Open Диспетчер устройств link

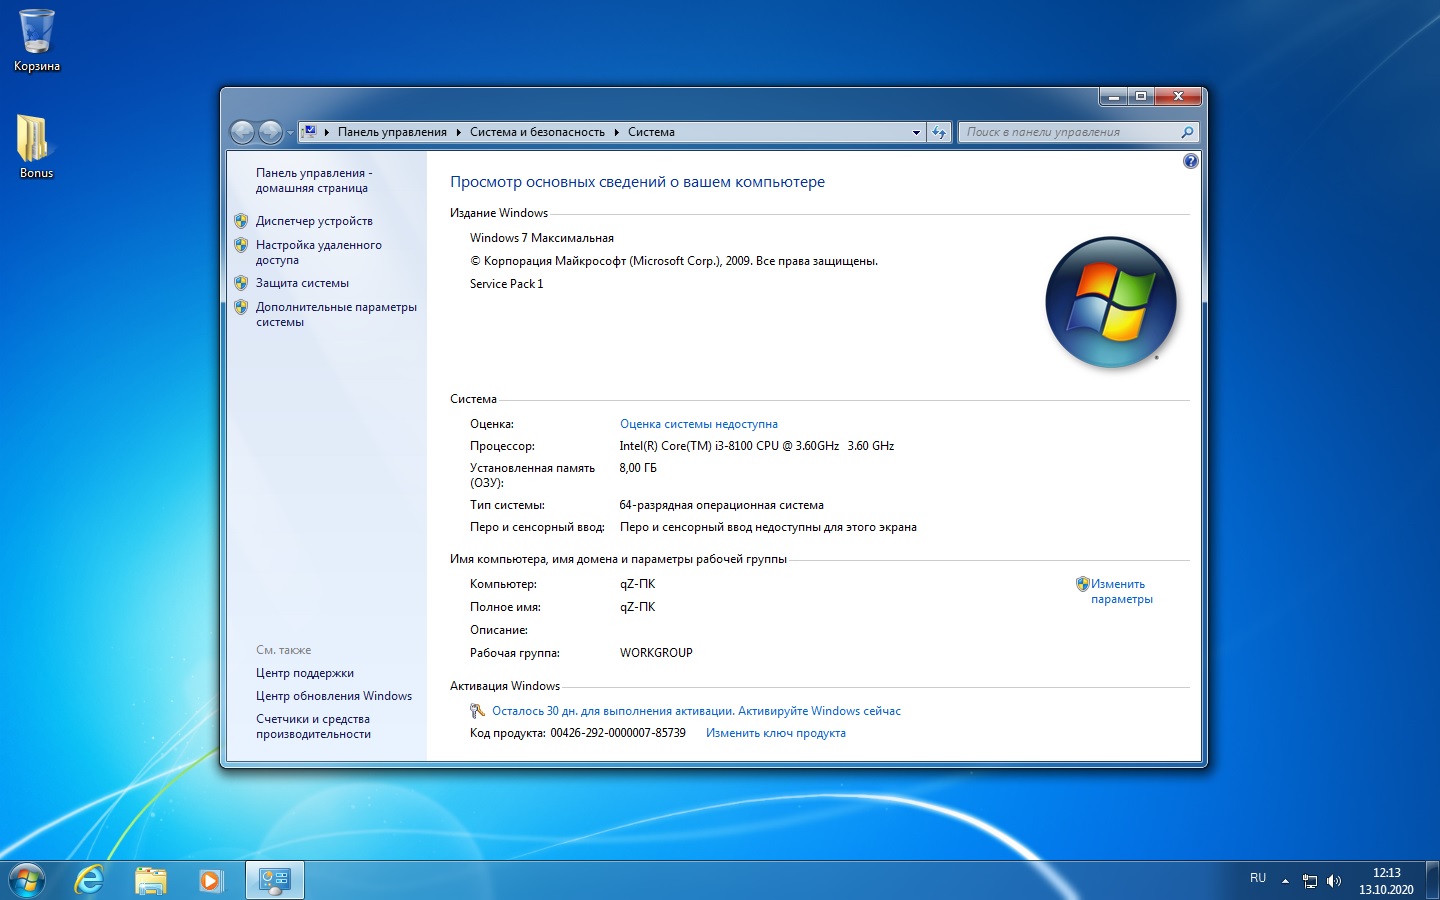[314, 221]
